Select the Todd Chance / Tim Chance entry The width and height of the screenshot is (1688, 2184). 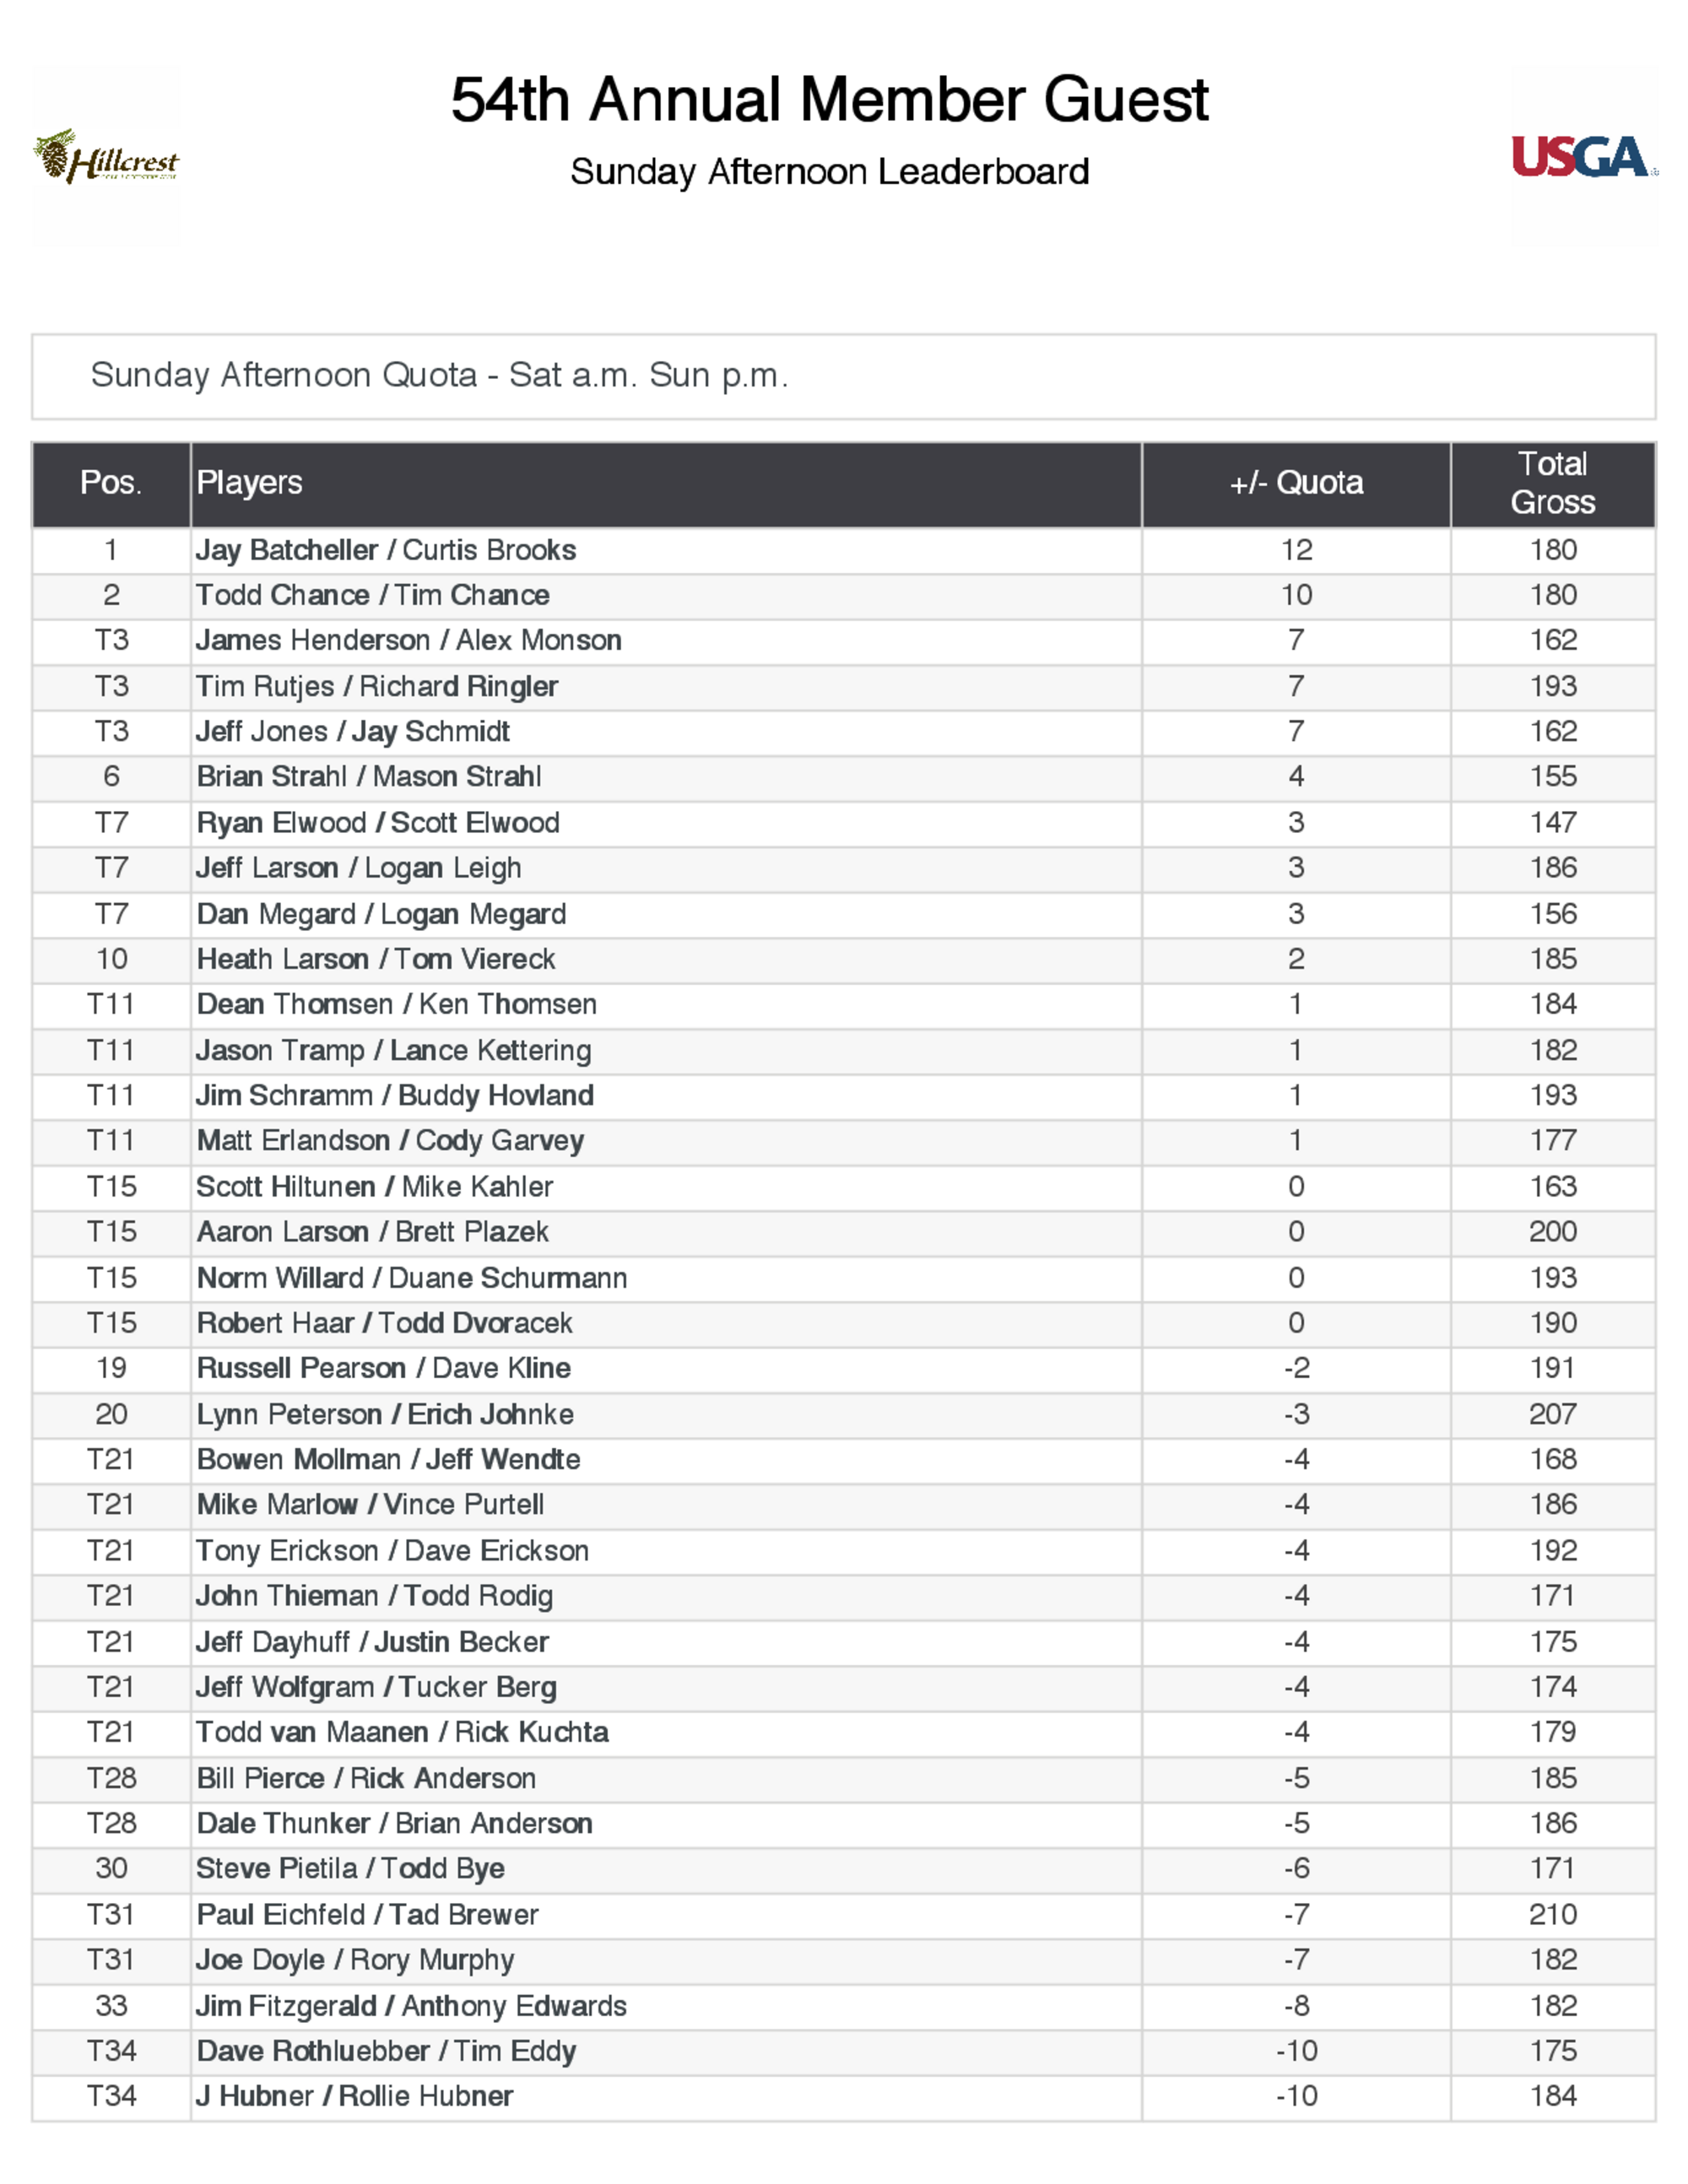pos(373,595)
